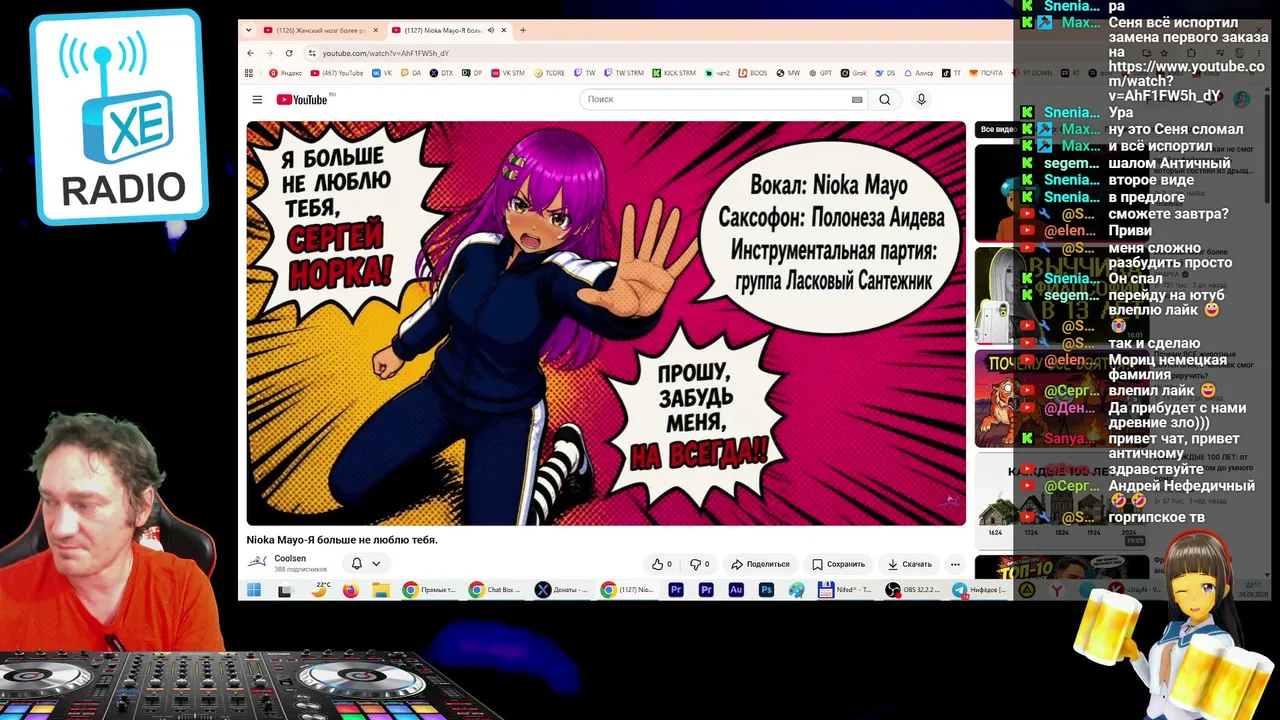Viewport: 1280px width, 720px height.
Task: Download the video with Скачать button
Action: point(910,564)
